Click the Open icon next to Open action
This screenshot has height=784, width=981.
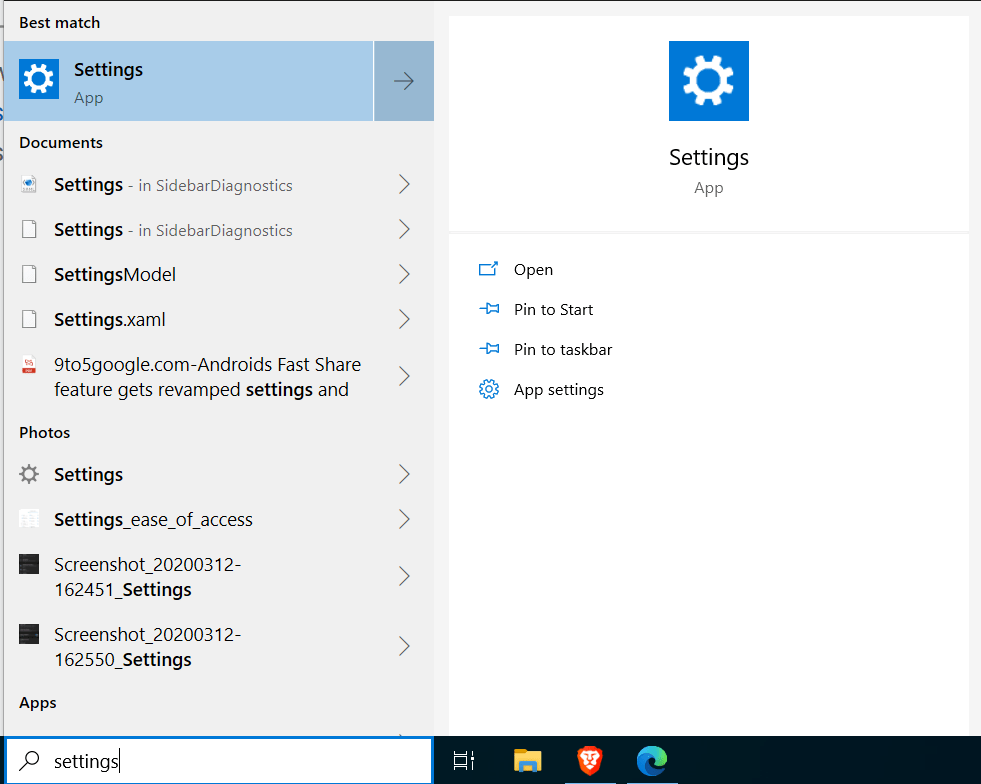pyautogui.click(x=489, y=268)
